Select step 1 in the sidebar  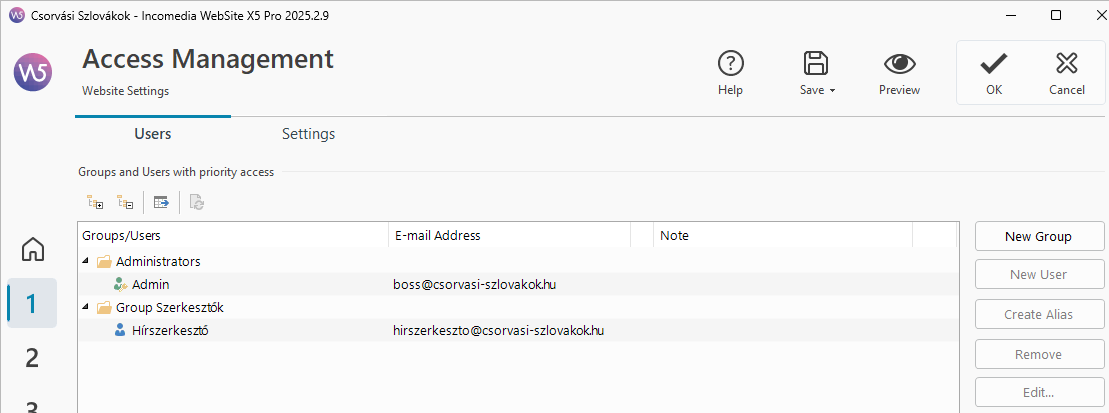pyautogui.click(x=32, y=303)
